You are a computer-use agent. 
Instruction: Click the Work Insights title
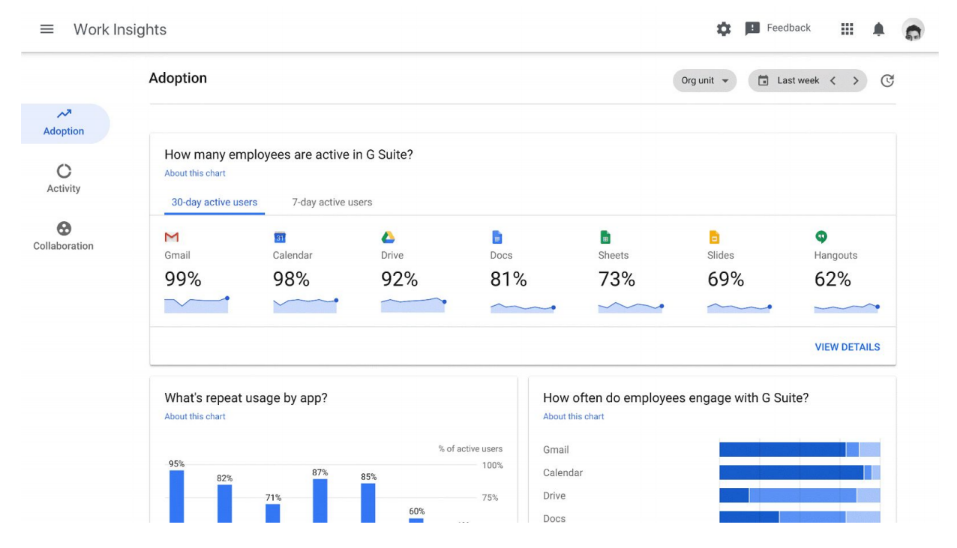120,29
